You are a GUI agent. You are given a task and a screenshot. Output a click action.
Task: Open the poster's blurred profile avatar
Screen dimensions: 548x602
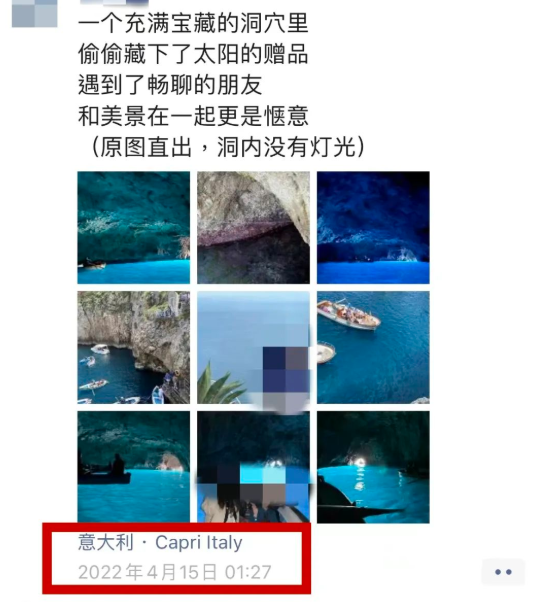coord(35,13)
